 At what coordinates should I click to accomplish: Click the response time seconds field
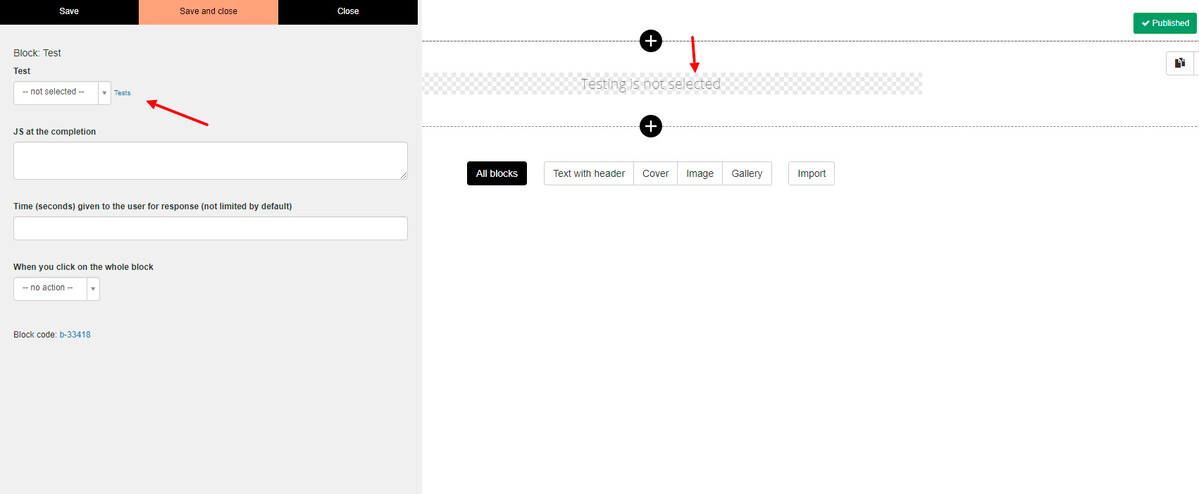tap(210, 228)
